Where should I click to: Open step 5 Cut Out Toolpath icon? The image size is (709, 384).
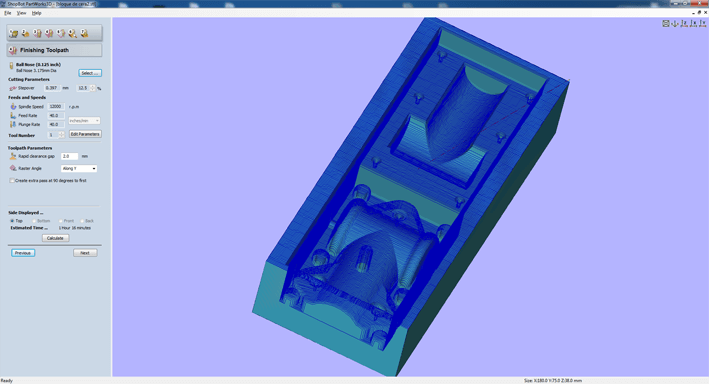61,33
